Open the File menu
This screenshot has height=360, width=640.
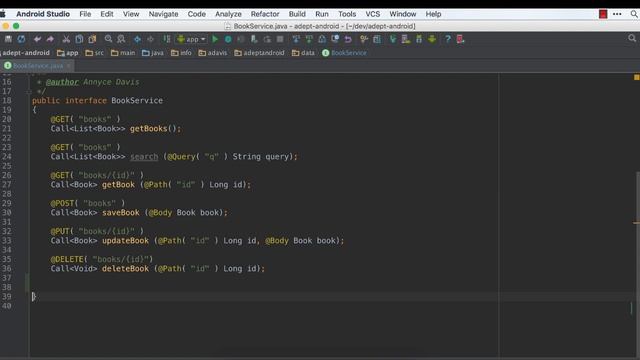[85, 14]
